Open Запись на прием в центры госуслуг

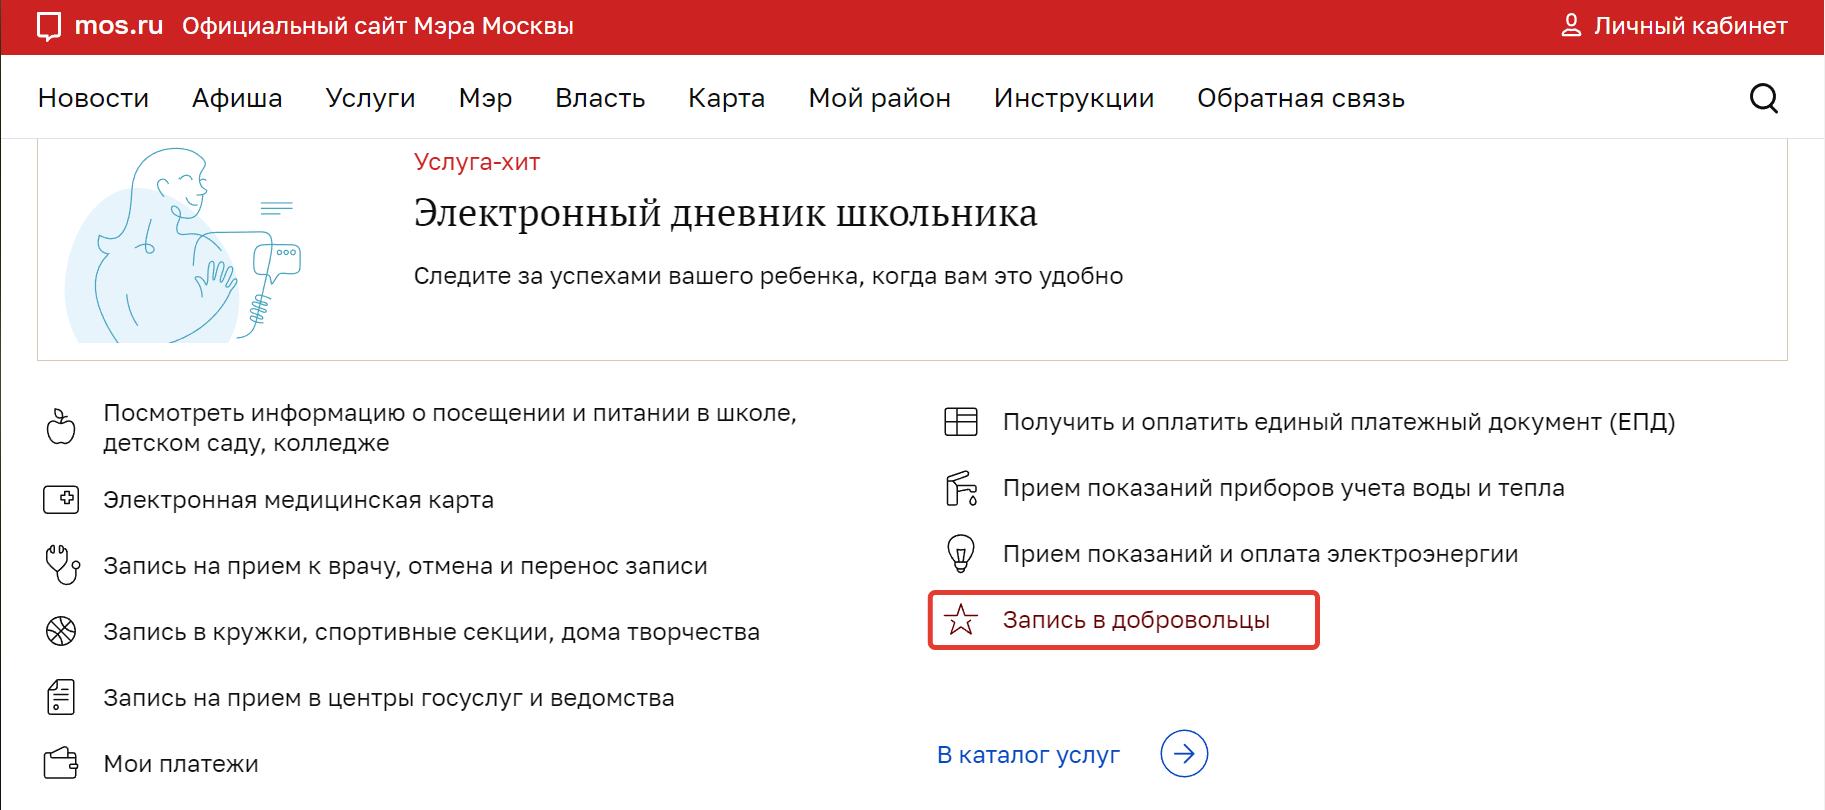389,698
